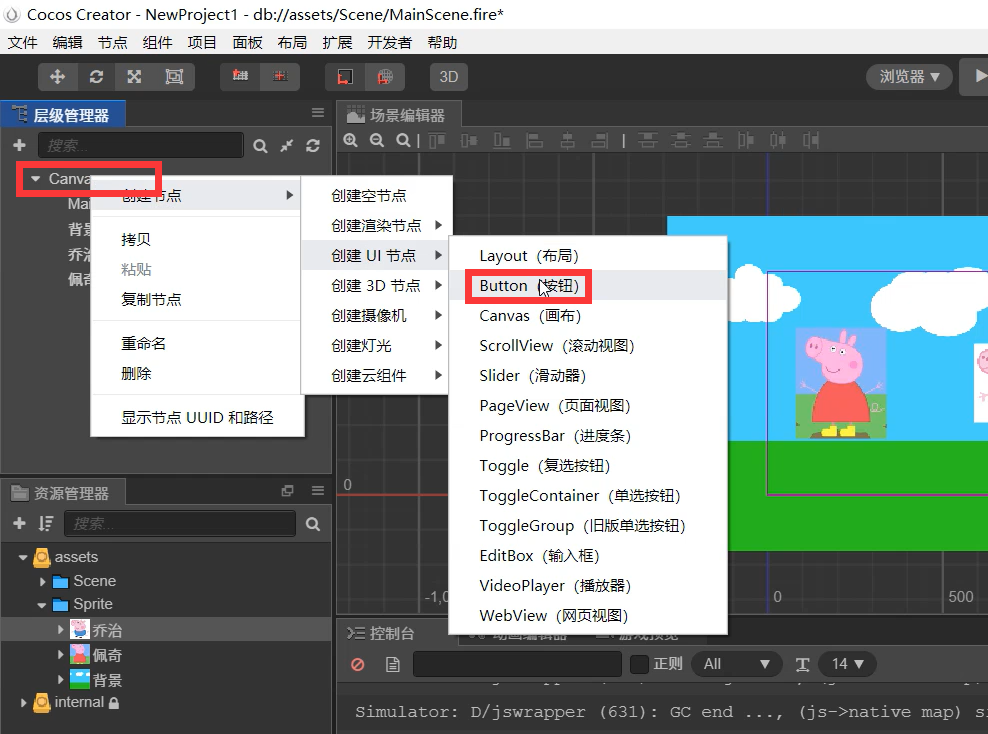Viewport: 988px width, 734px height.
Task: Click the clear console icon
Action: 357,664
